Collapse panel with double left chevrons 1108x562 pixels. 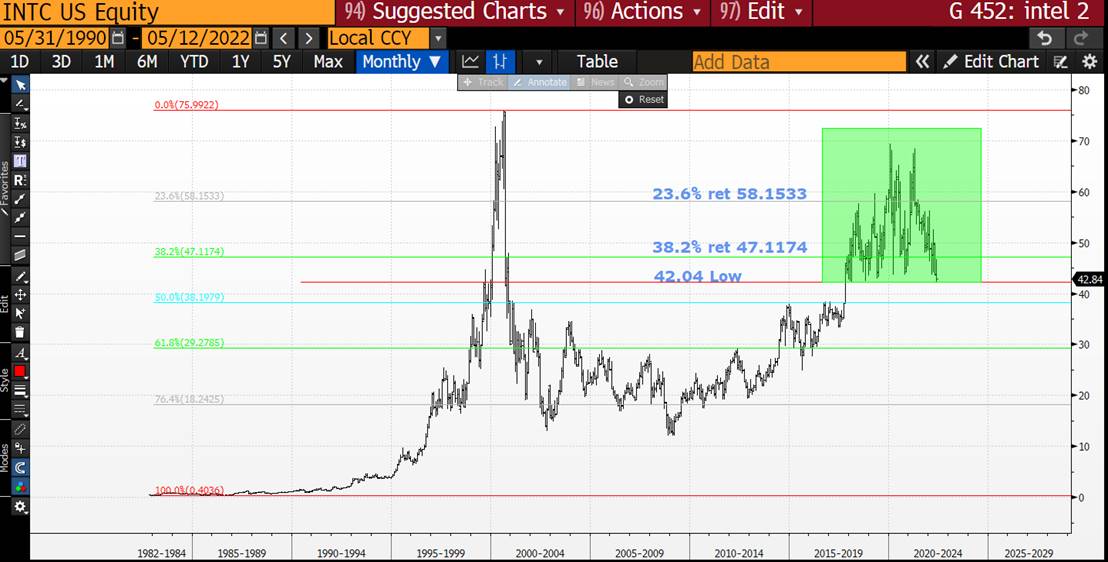[x=922, y=62]
